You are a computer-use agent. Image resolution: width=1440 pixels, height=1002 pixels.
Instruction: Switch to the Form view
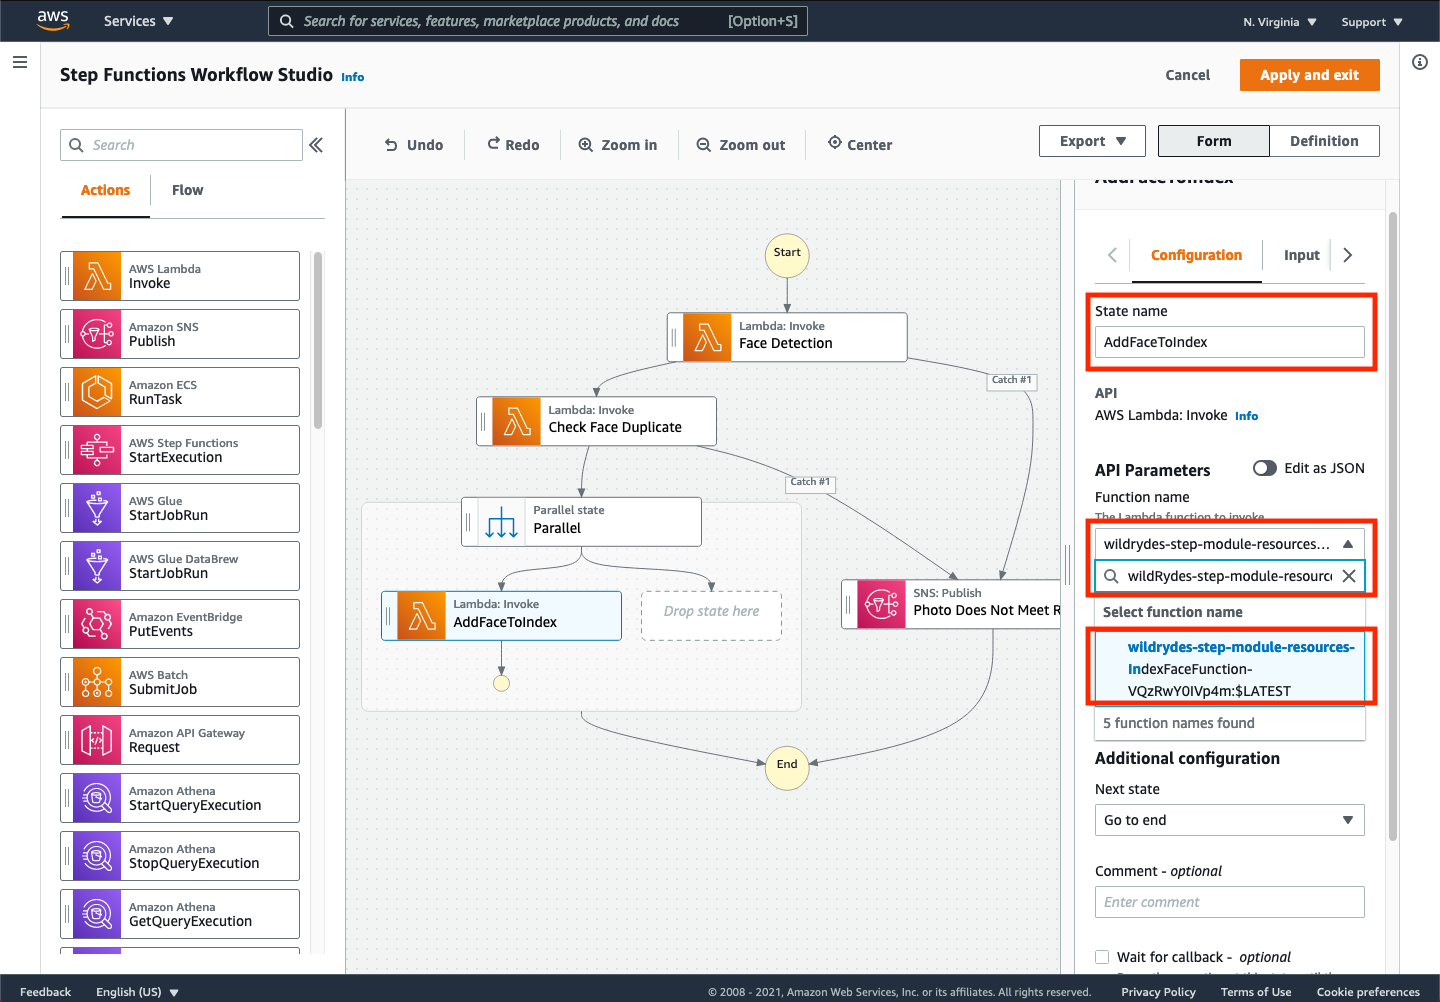pos(1214,141)
